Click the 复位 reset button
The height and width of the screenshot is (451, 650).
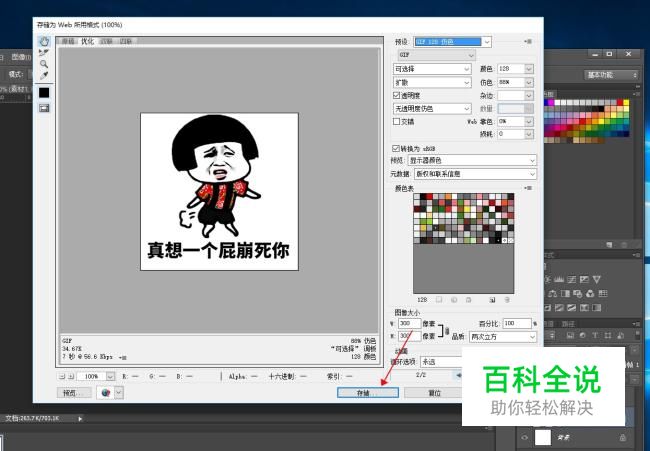(434, 393)
